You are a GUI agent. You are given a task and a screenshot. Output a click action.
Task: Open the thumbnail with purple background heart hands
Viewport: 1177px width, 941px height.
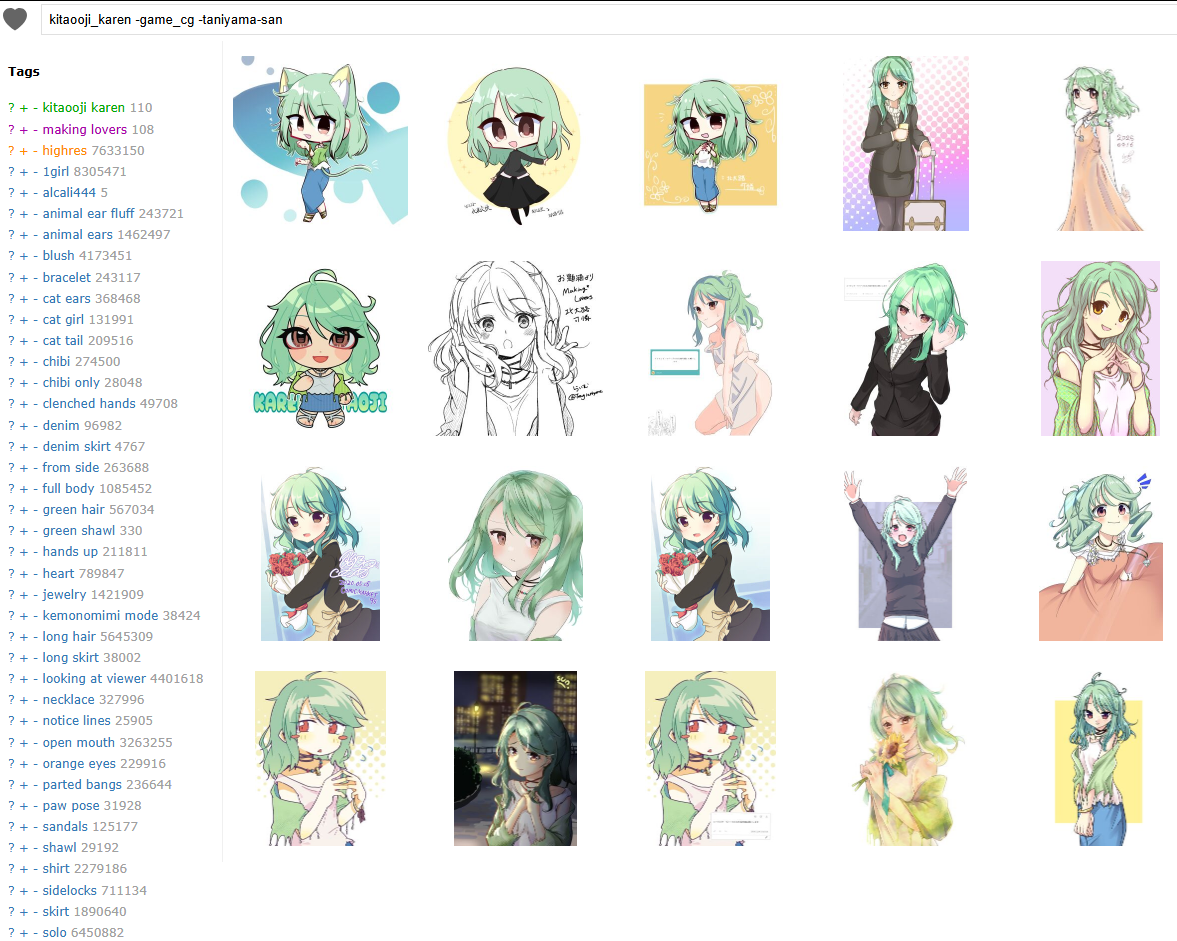click(x=1100, y=348)
